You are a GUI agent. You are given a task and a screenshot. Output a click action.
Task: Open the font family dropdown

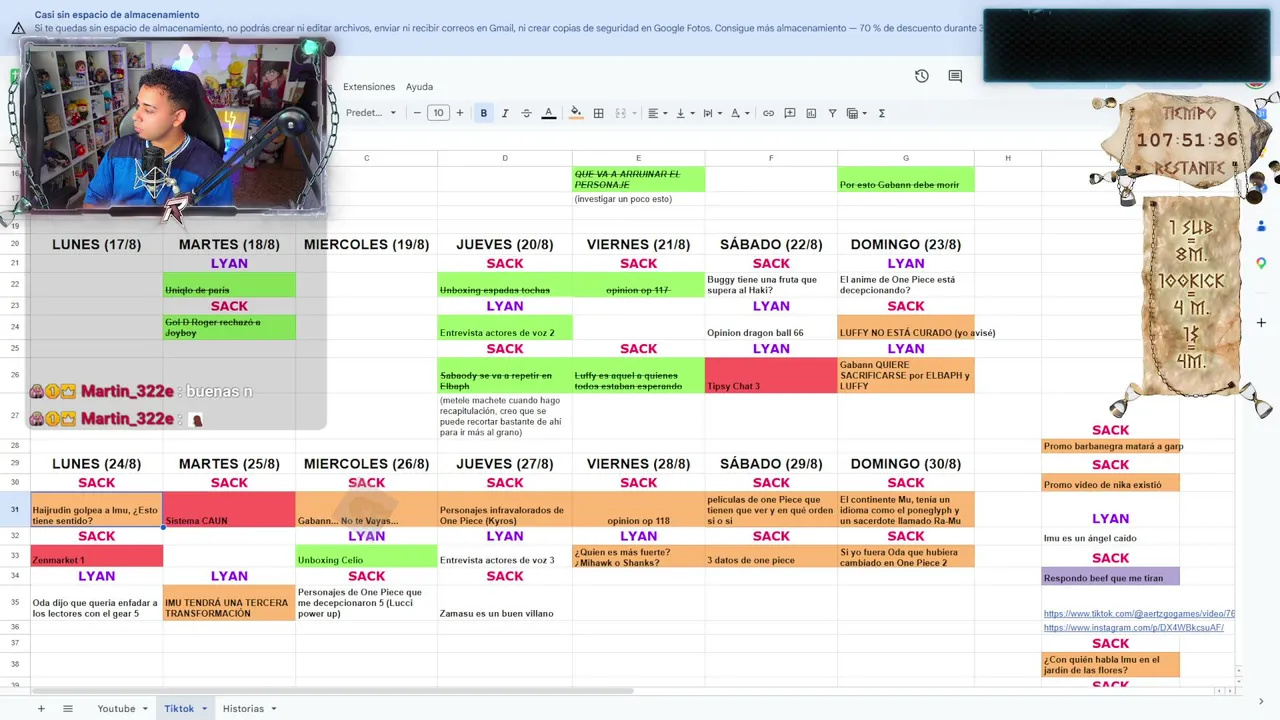[x=371, y=113]
